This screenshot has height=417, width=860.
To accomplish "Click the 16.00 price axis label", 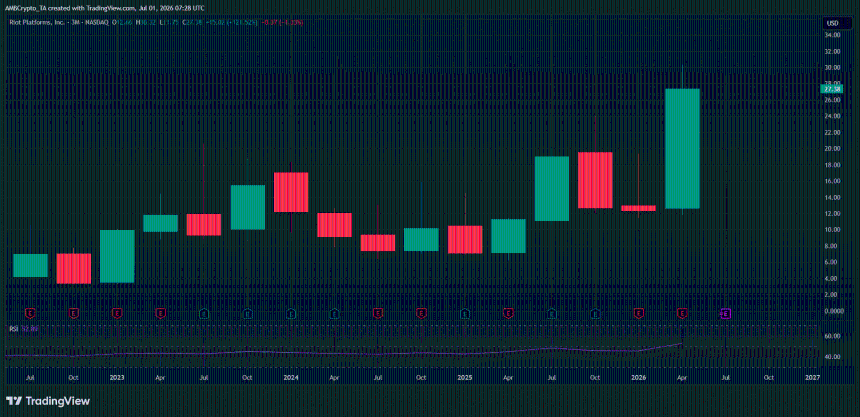I will click(833, 181).
